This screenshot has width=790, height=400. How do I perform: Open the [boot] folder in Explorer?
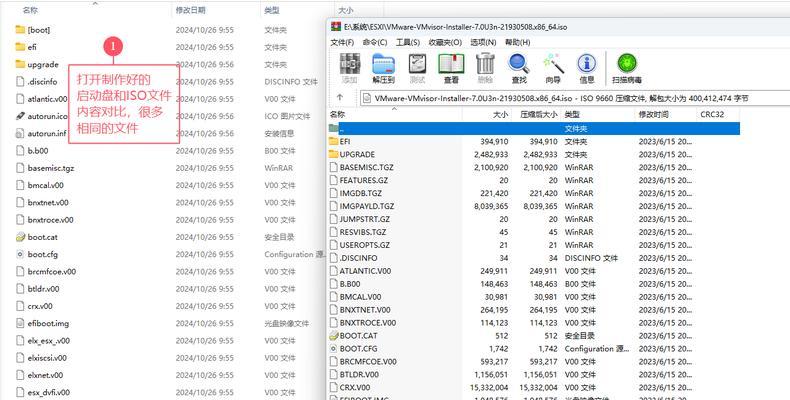(33, 30)
